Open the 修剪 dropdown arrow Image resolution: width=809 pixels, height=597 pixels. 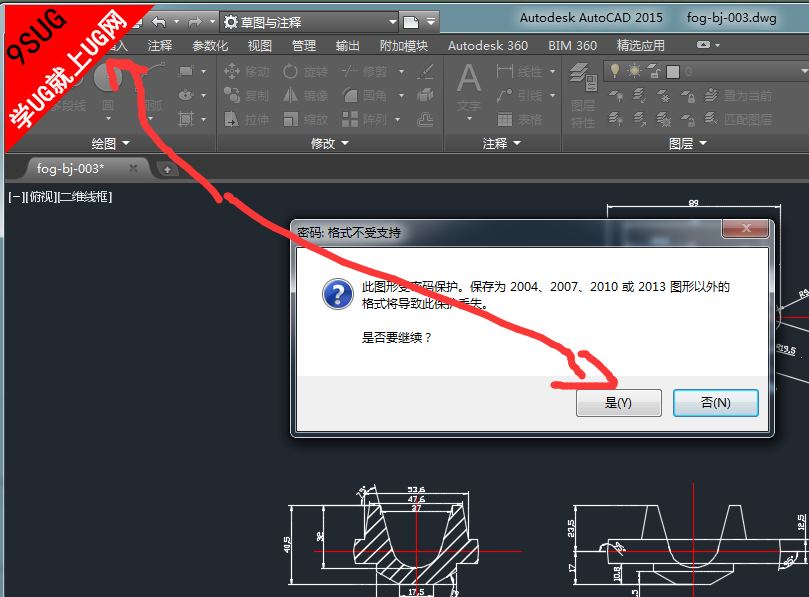click(x=401, y=71)
